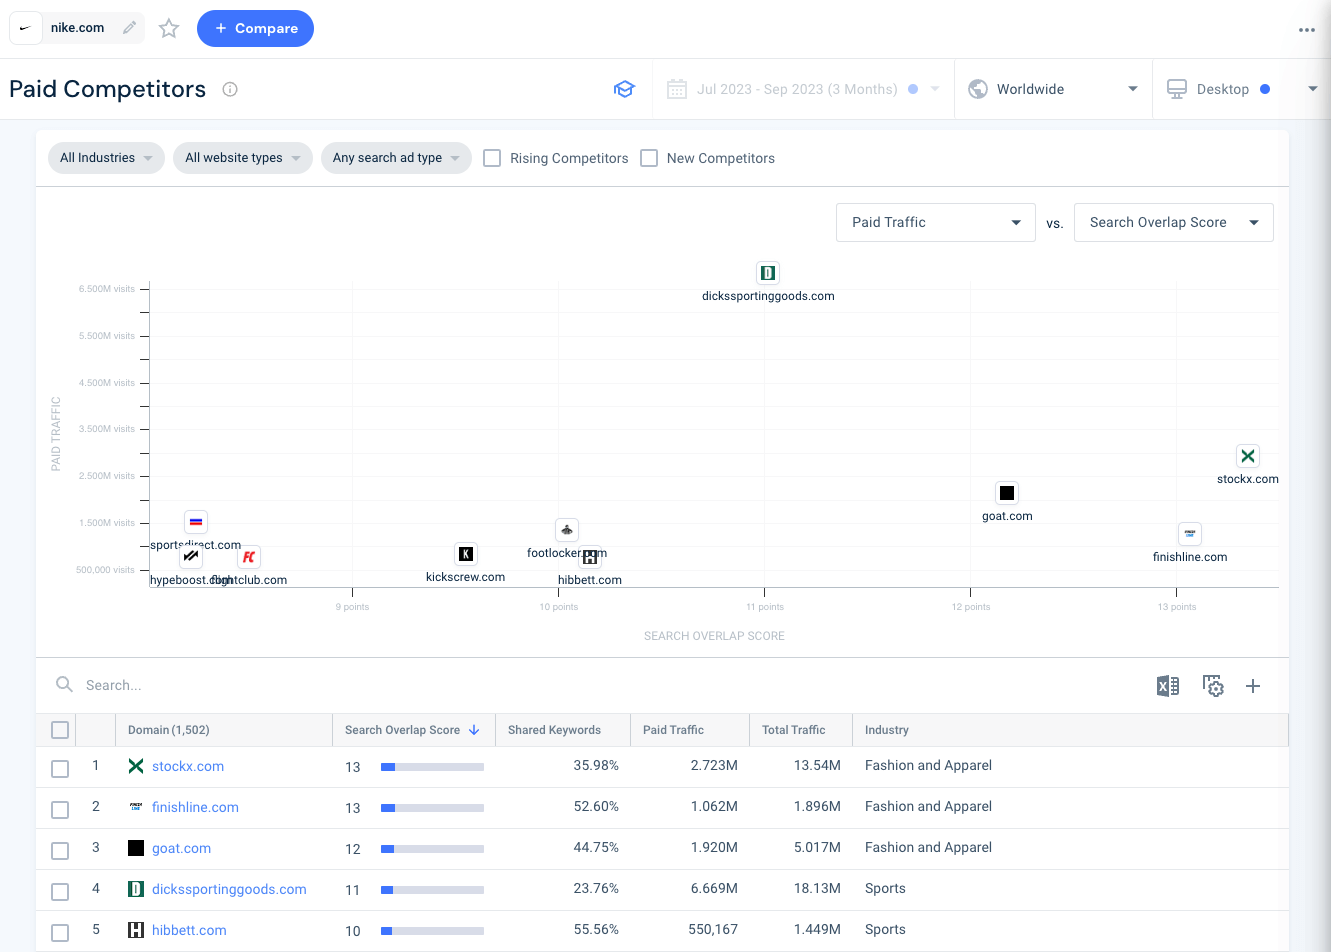Click the Excel export icon above the table

coord(1167,686)
